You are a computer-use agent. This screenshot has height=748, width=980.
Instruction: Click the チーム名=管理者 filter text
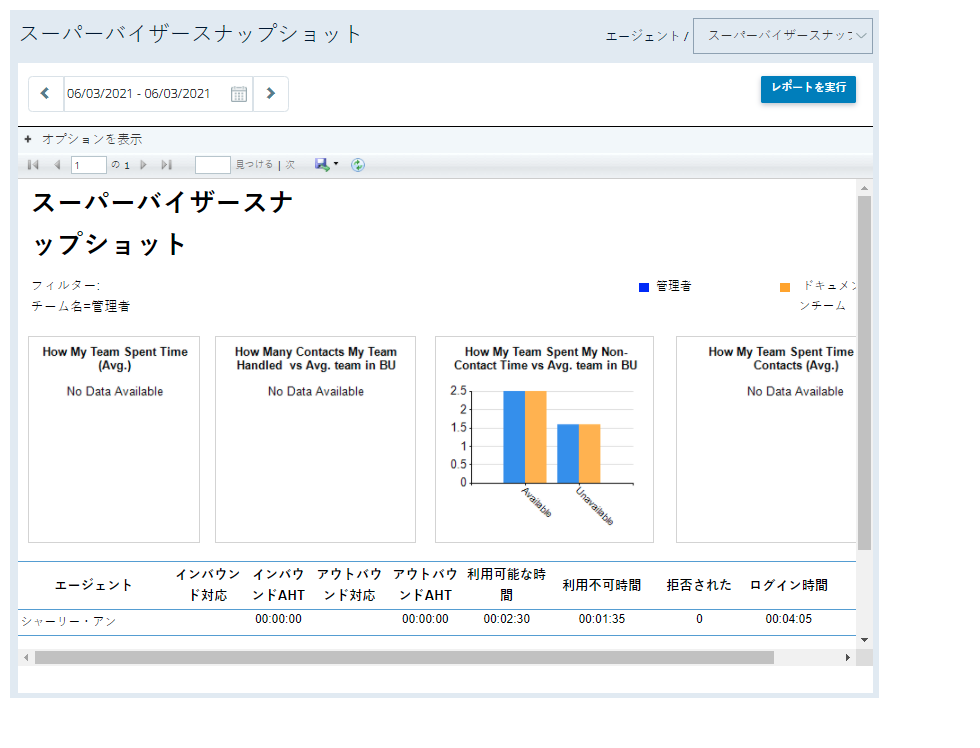coord(81,306)
